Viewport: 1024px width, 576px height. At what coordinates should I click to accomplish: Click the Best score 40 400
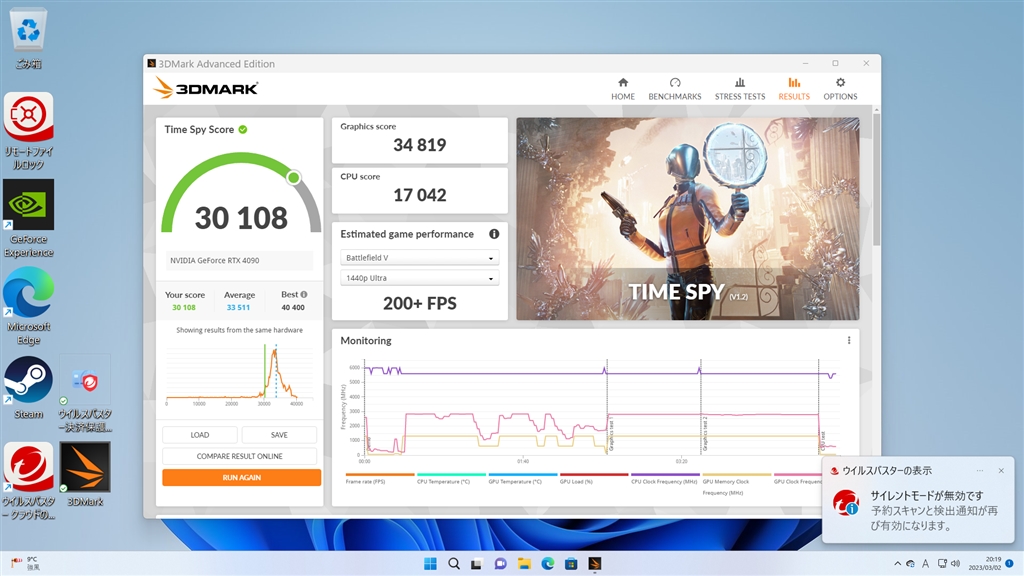coord(293,308)
